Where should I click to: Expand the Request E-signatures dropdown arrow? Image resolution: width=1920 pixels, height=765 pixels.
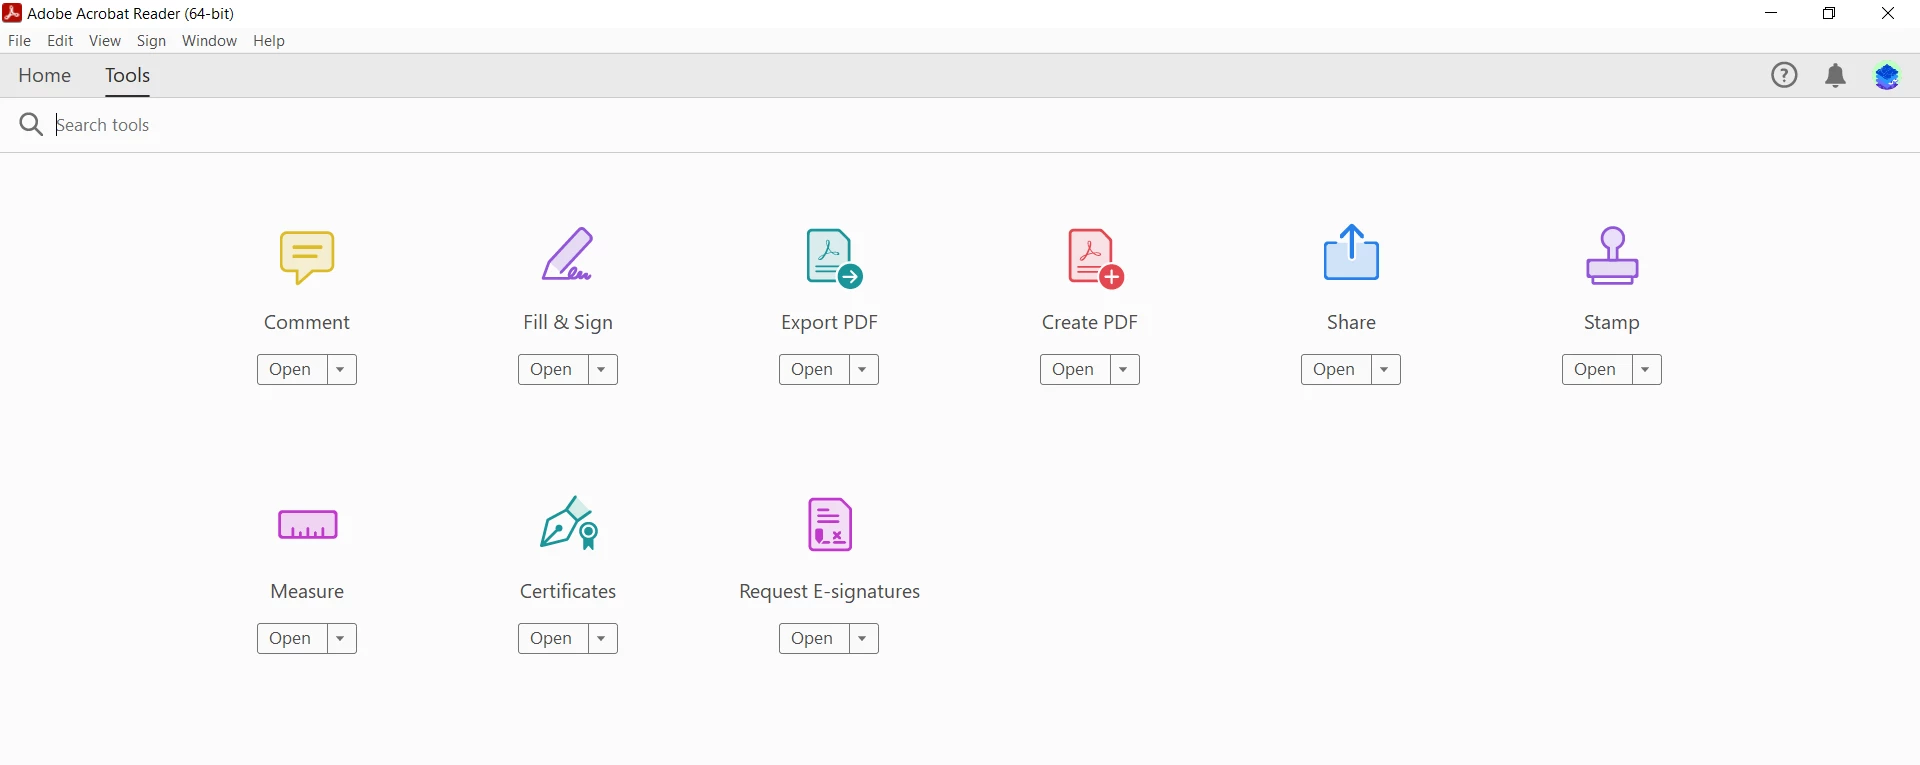coord(863,639)
